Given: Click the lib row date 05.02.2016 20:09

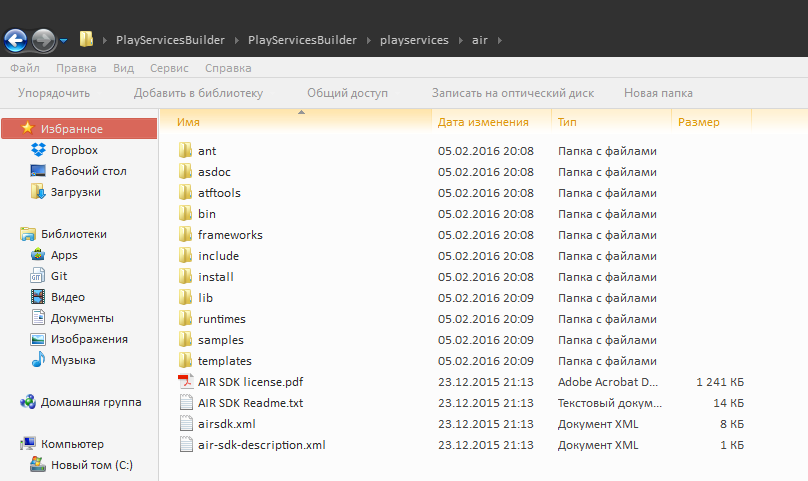Looking at the screenshot, I should tap(486, 298).
